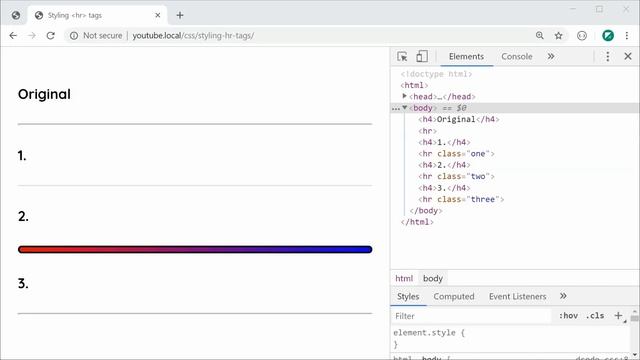Bookmark this page with the star icon
Screen dimensions: 640x360
[559, 36]
